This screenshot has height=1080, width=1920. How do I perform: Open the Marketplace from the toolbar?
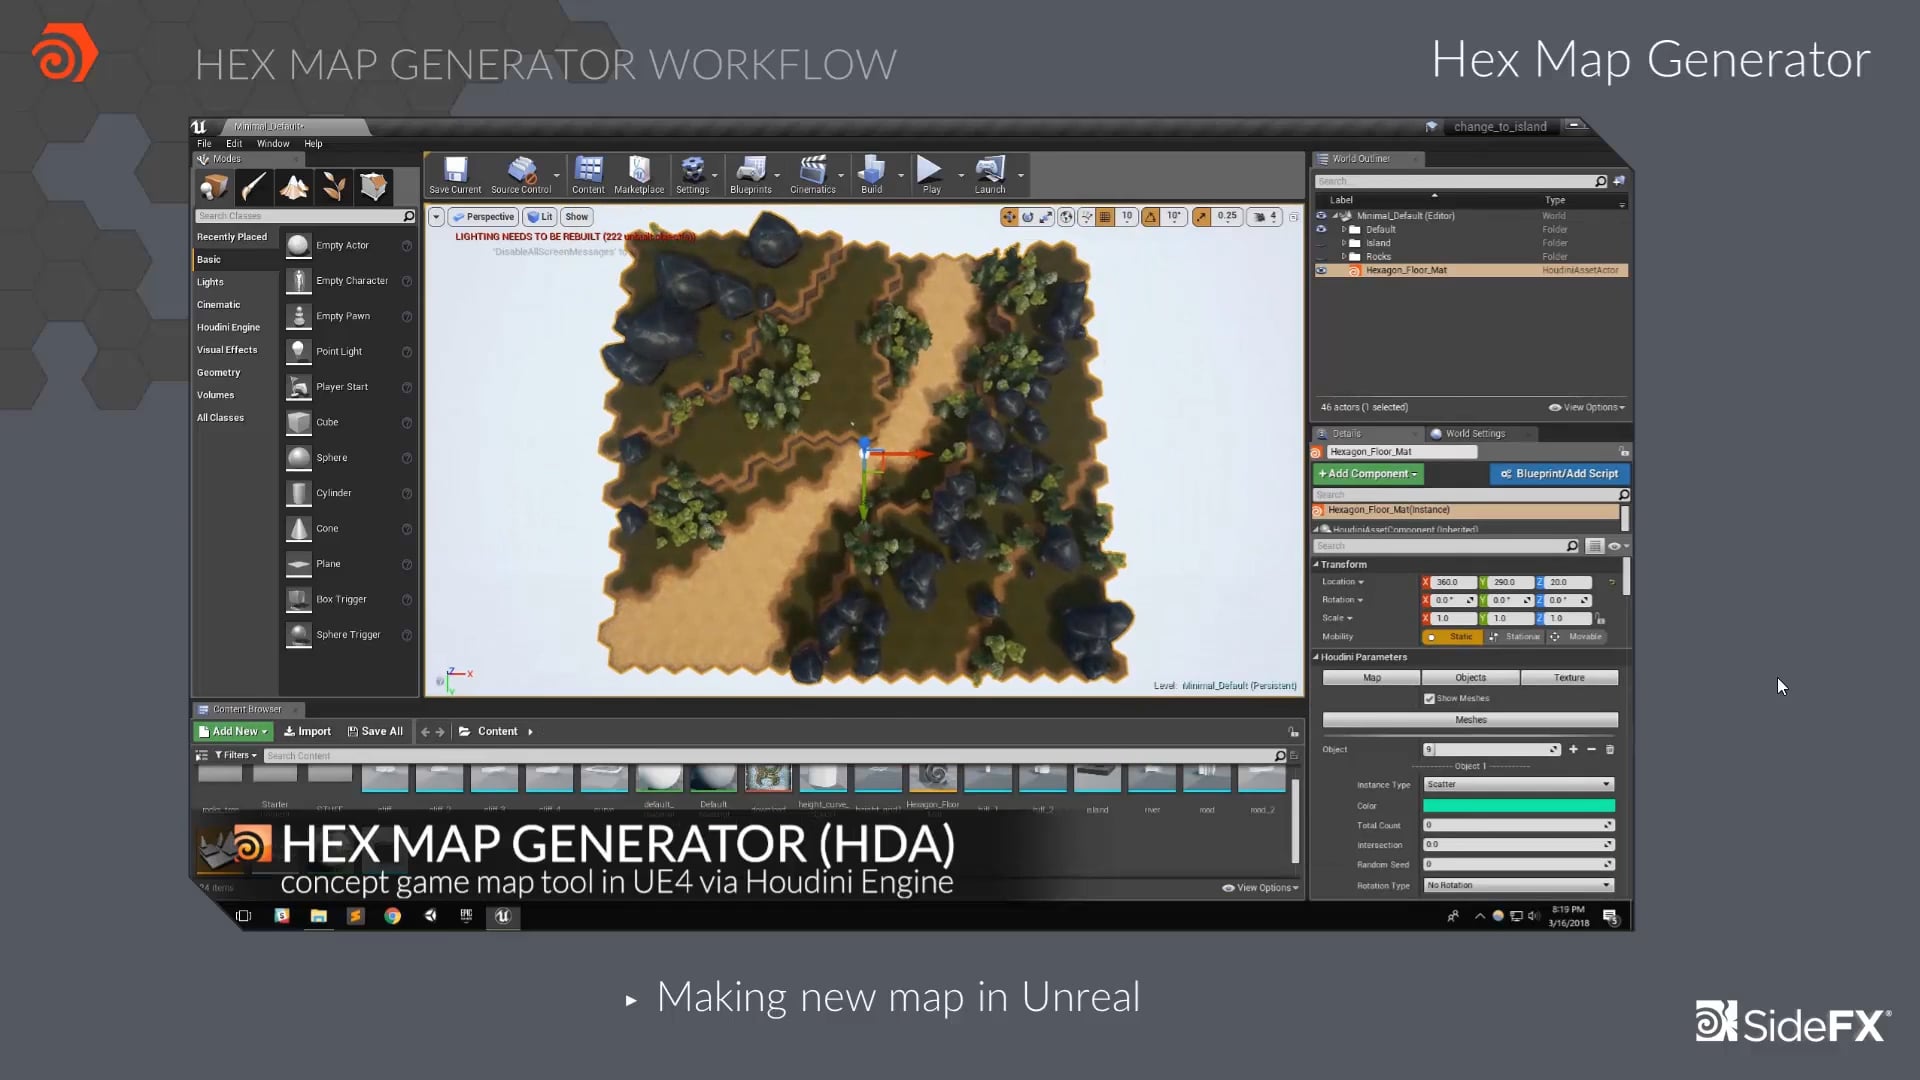[x=639, y=170]
